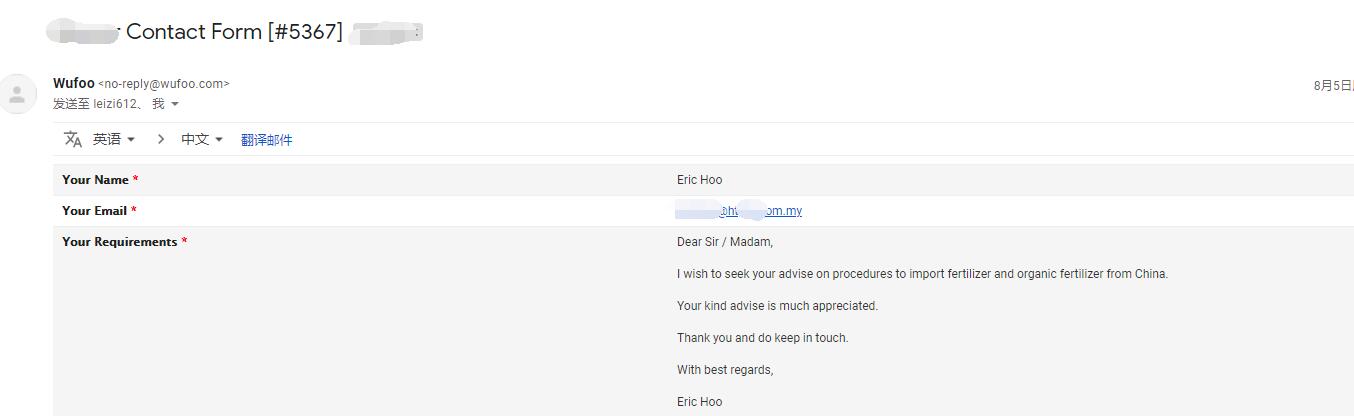The height and width of the screenshot is (416, 1354).
Task: Click the Eric Hoo name value
Action: point(699,180)
